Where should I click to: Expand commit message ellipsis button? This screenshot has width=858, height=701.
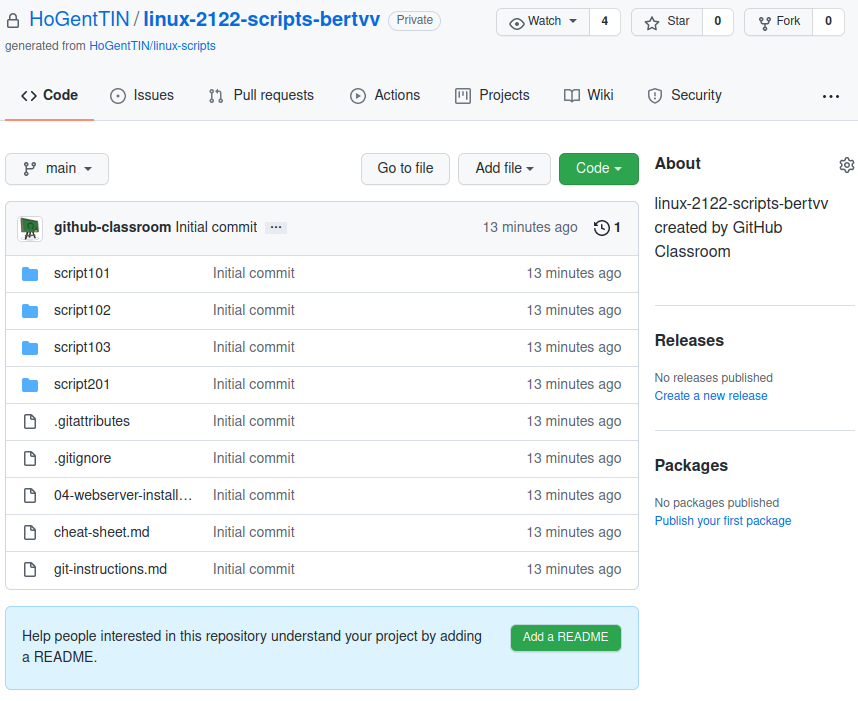click(277, 228)
